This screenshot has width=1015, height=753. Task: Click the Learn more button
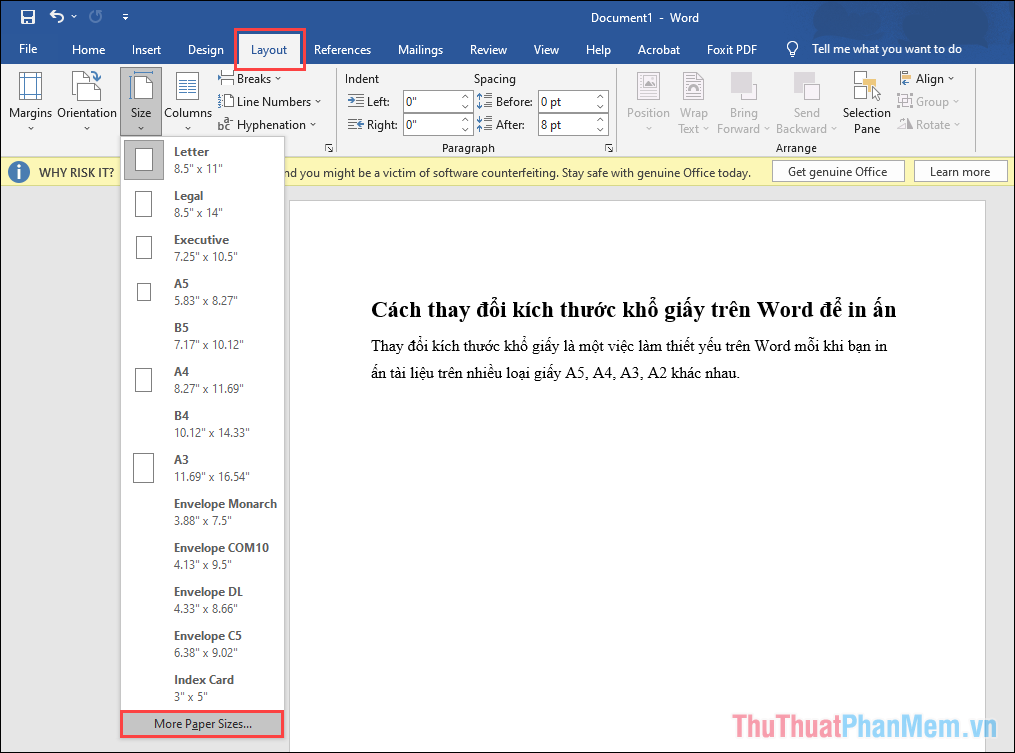point(959,172)
